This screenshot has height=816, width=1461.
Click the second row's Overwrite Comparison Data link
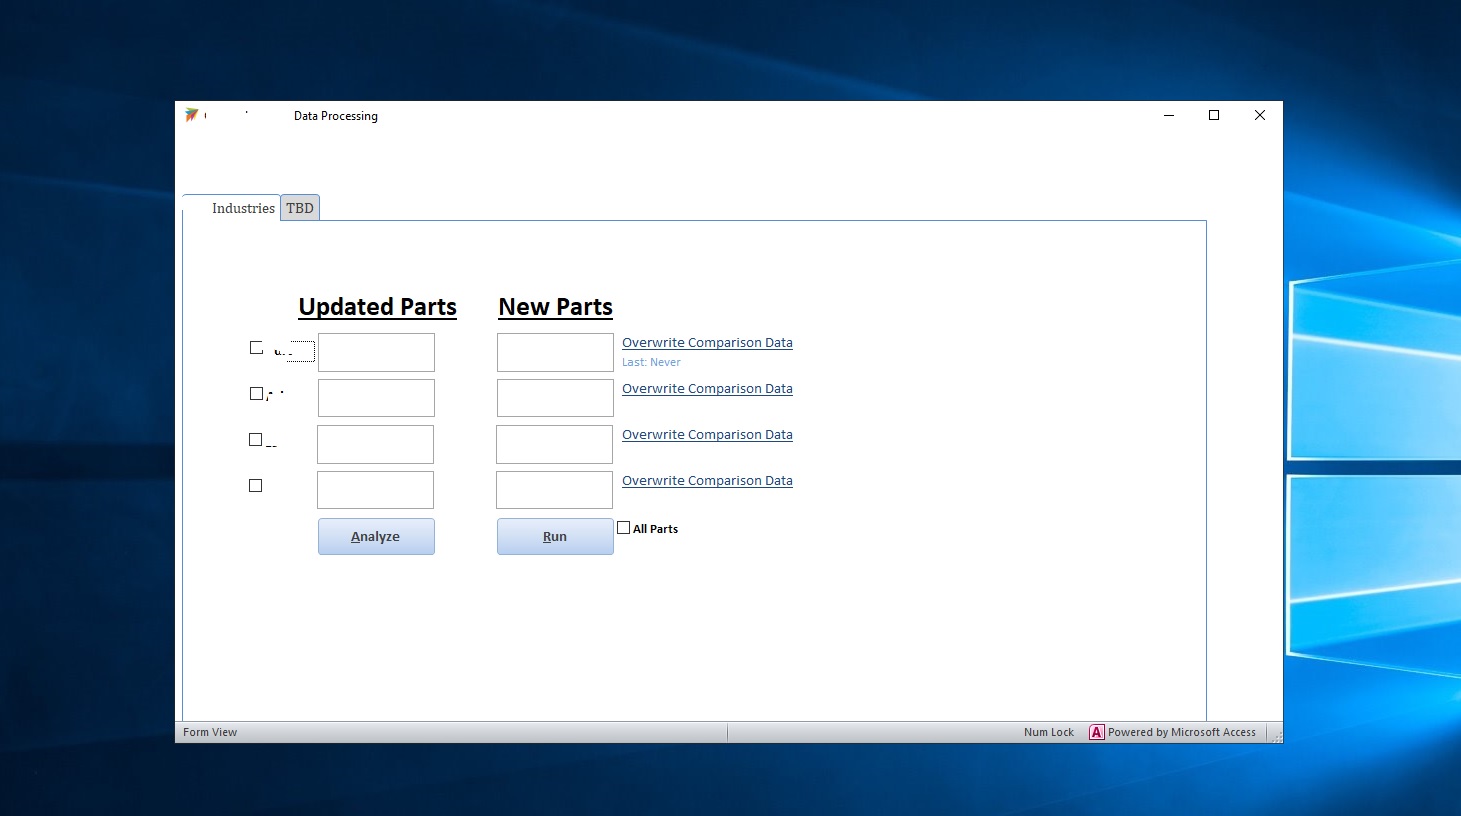click(707, 388)
